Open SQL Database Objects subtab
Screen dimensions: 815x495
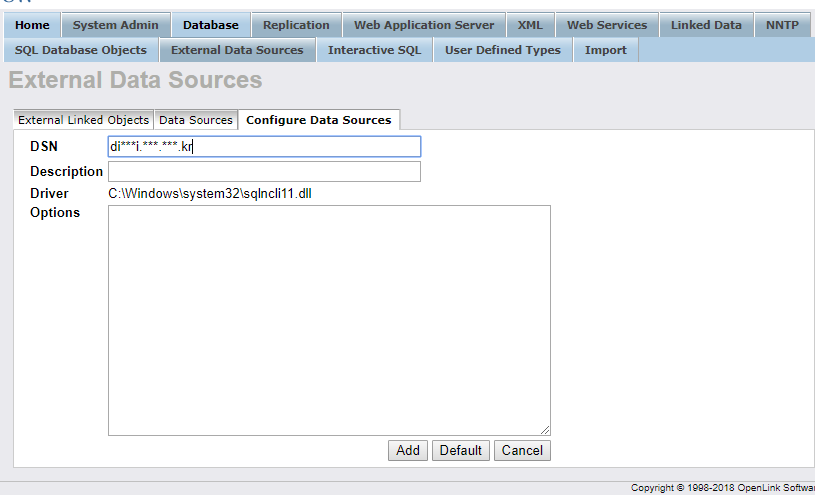tap(81, 50)
